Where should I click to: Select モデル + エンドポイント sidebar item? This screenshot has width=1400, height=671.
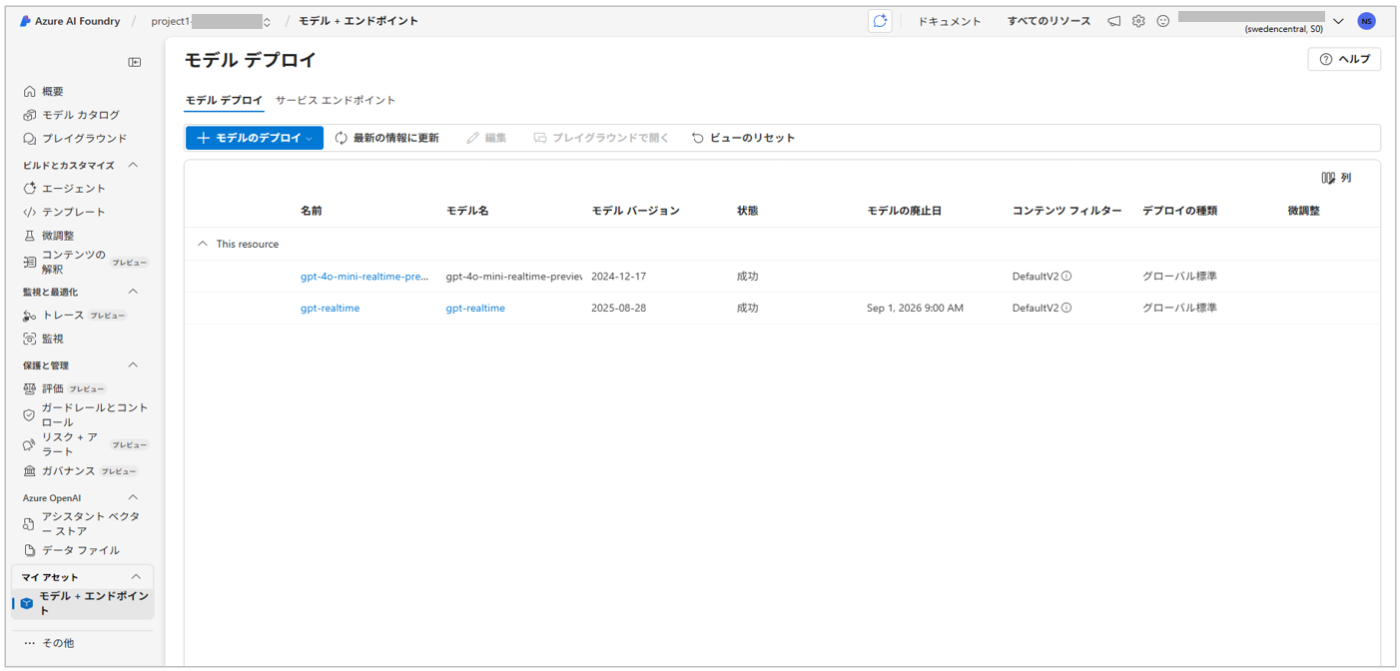(83, 603)
